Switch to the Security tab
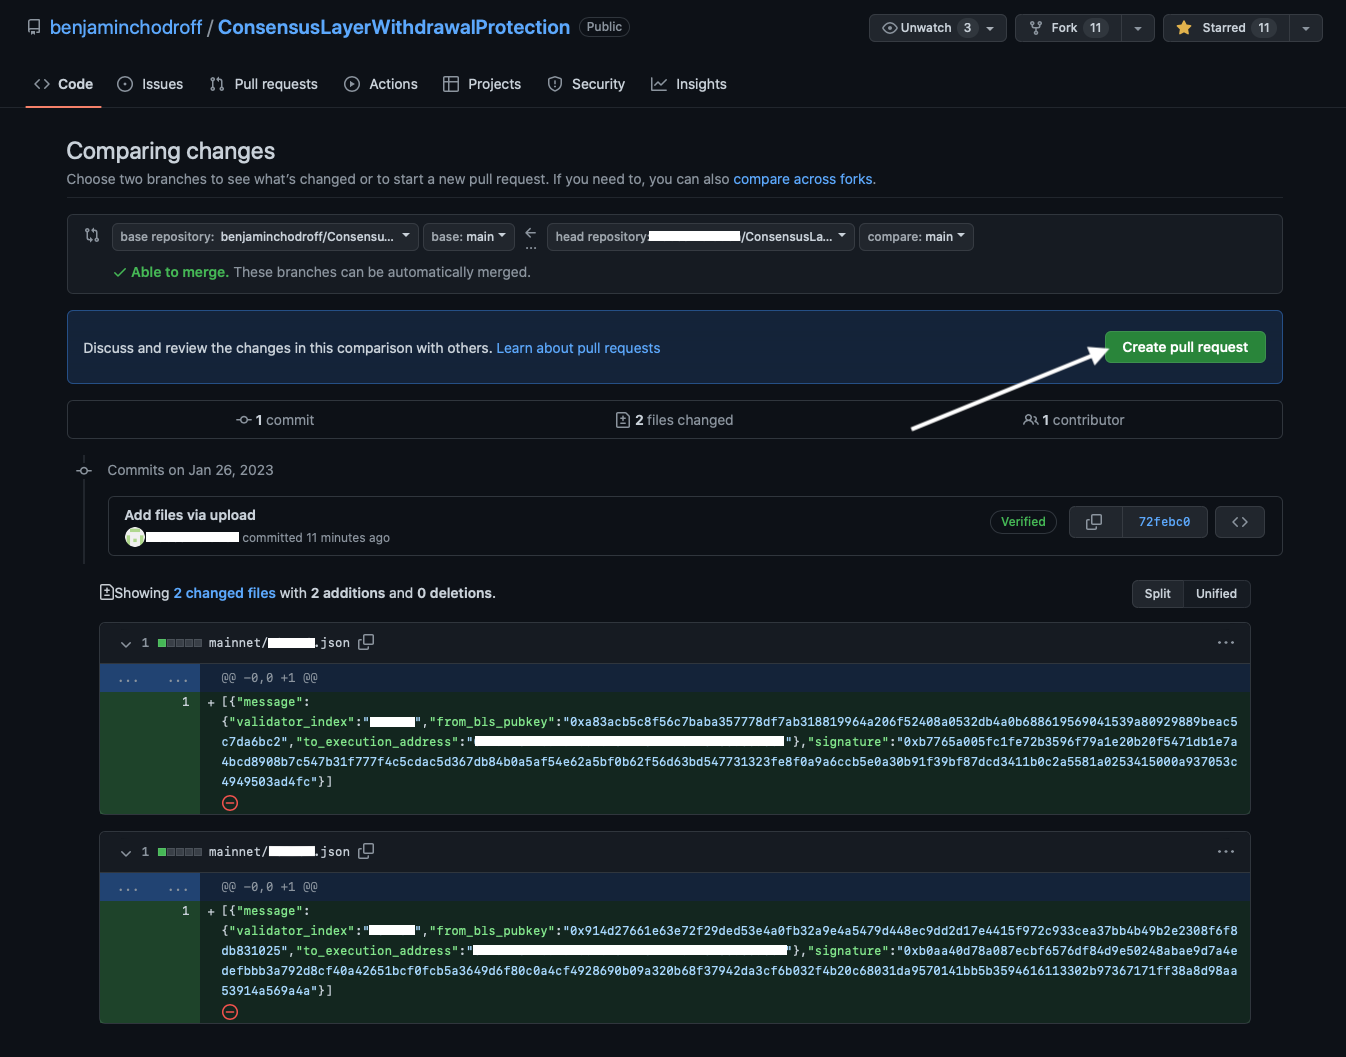The image size is (1346, 1057). point(586,84)
